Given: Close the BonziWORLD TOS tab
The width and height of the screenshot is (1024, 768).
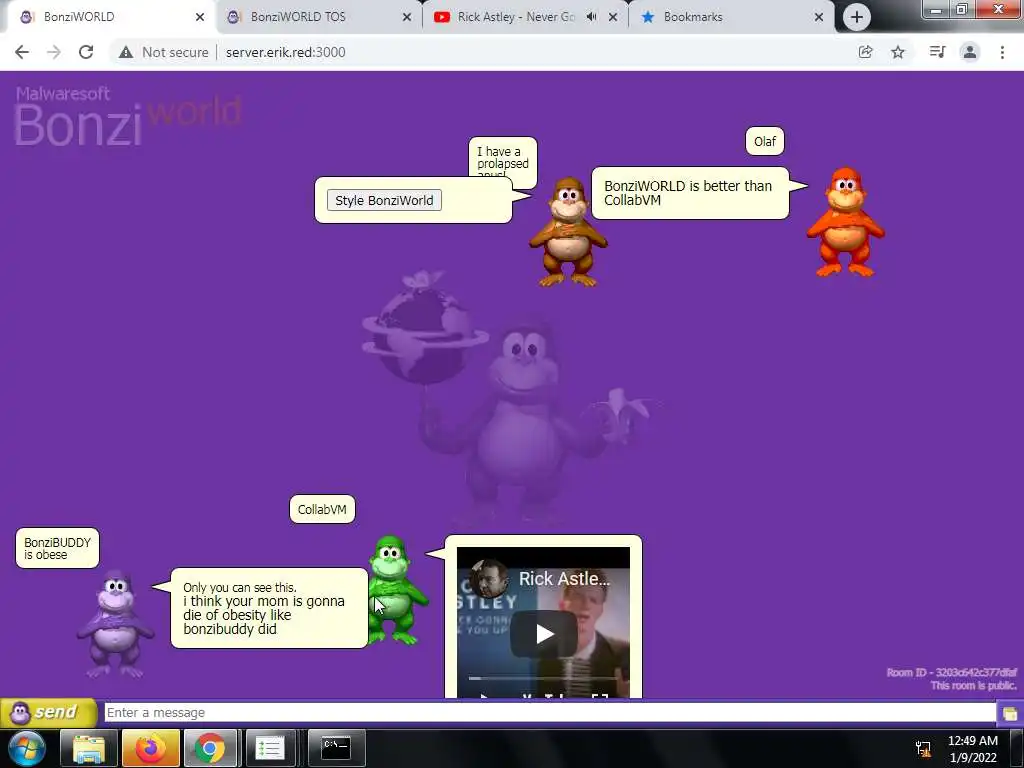Looking at the screenshot, I should coord(407,17).
